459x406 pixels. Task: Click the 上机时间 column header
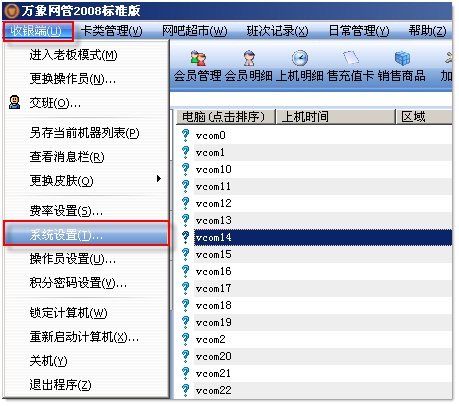click(335, 117)
